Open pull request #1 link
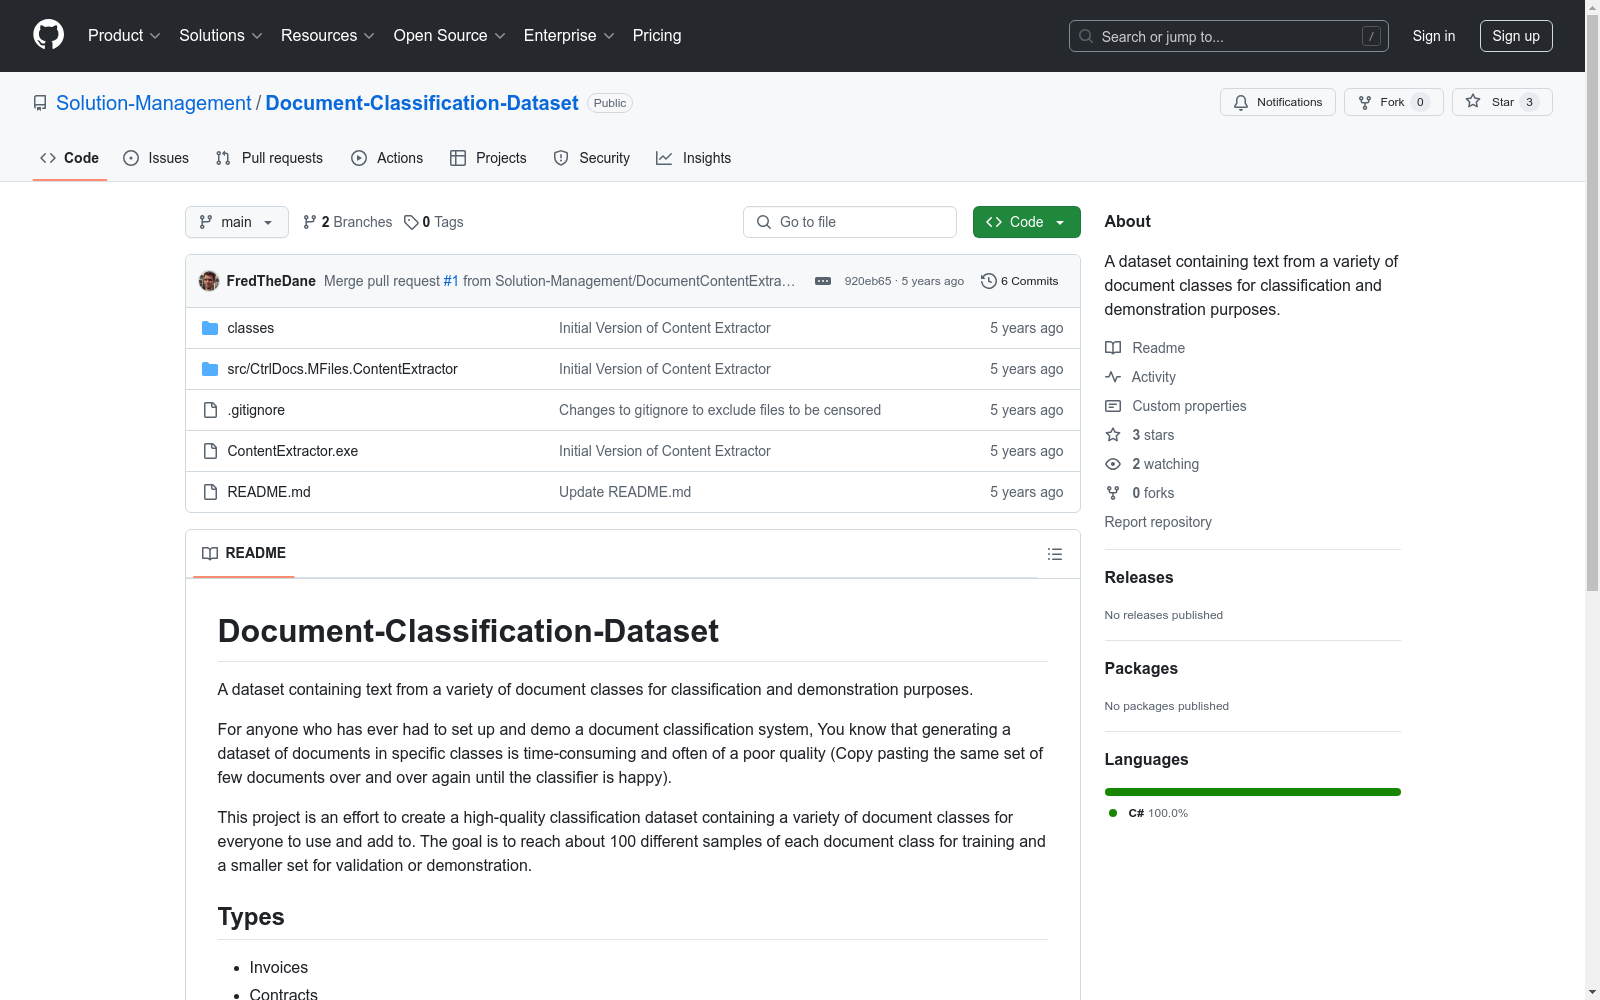1600x1000 pixels. point(451,281)
